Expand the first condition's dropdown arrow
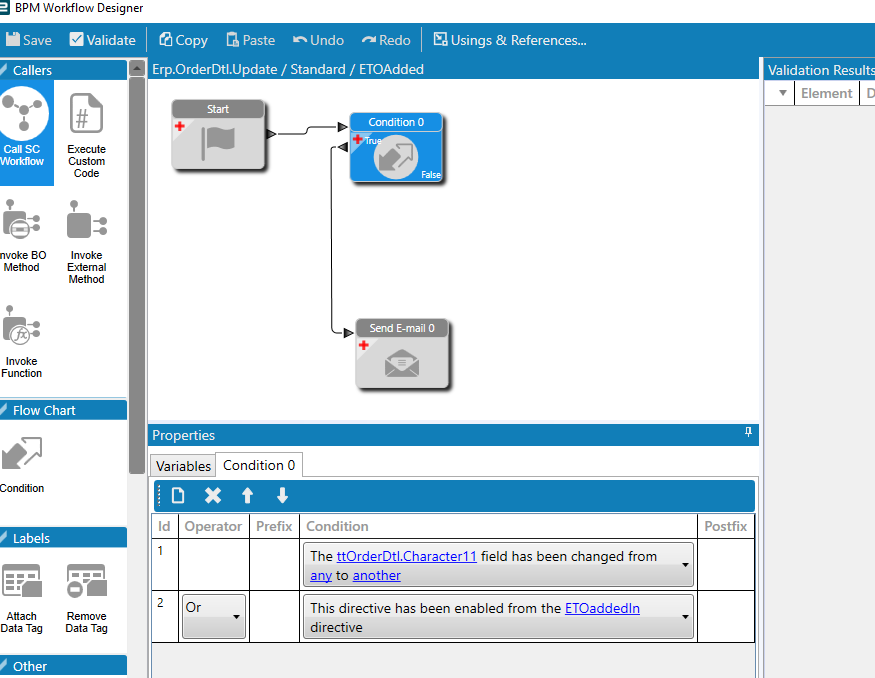The image size is (875, 678). pos(685,565)
